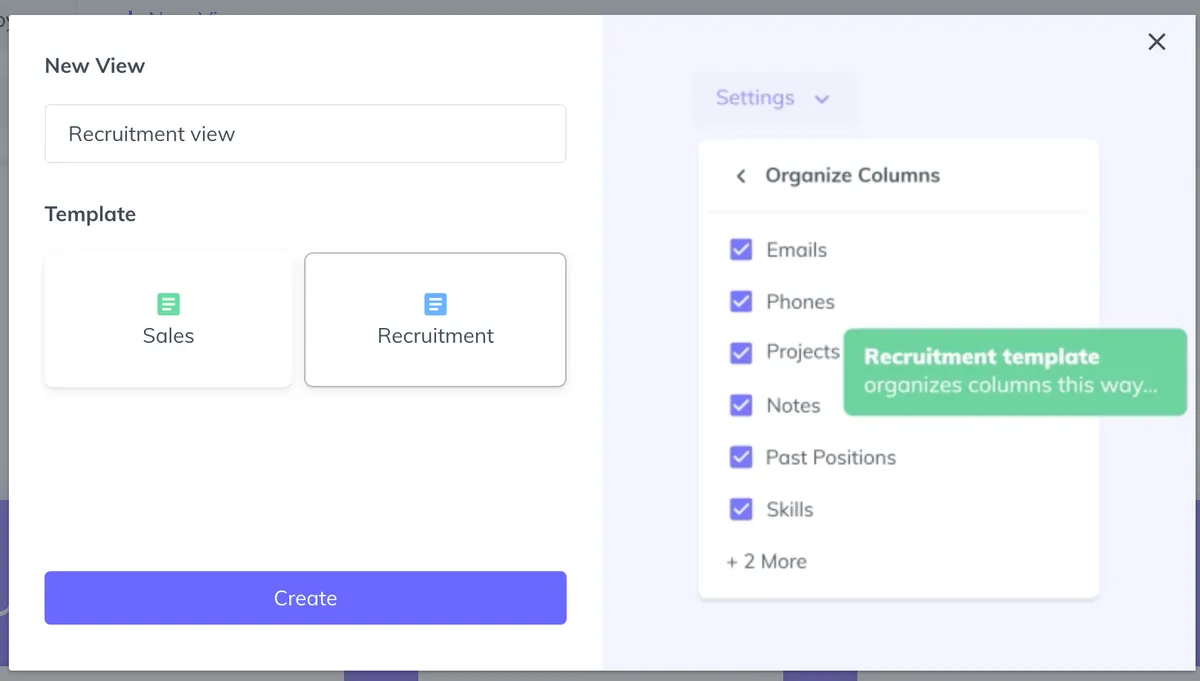Viewport: 1200px width, 681px height.
Task: Click the view name input field
Action: click(x=305, y=134)
